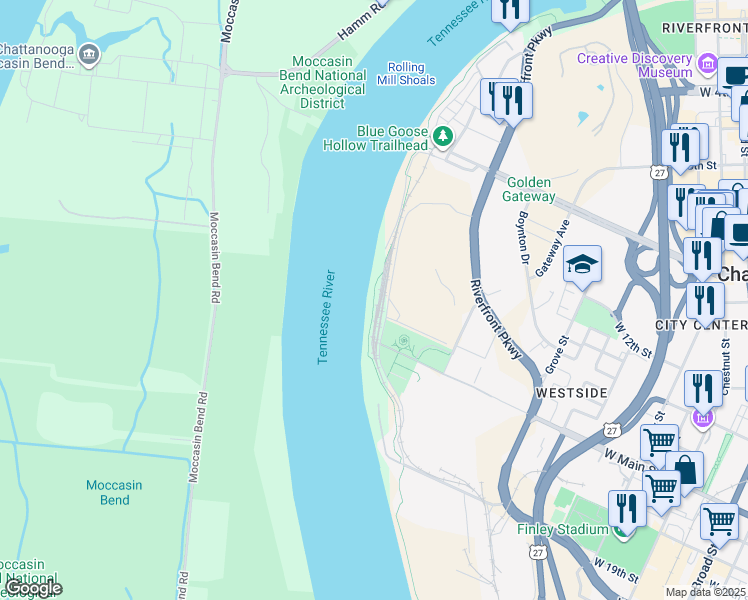Click the shopping cart marker near Broad St

(719, 524)
